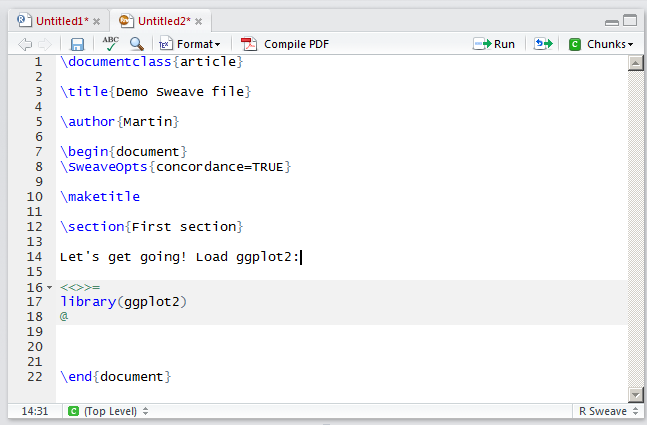647x425 pixels.
Task: Minimize the source pane
Action: click(x=612, y=20)
